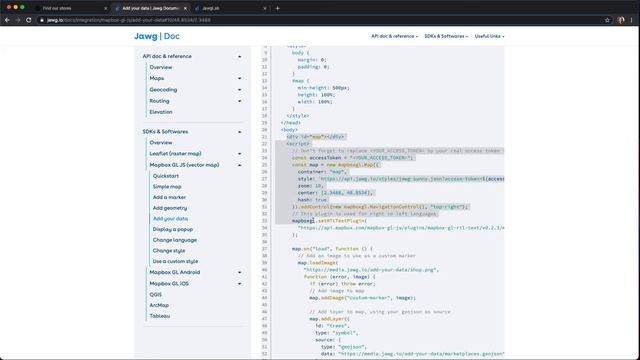Open the QGIS sidebar link
Viewport: 640px width, 360px height.
(156, 295)
